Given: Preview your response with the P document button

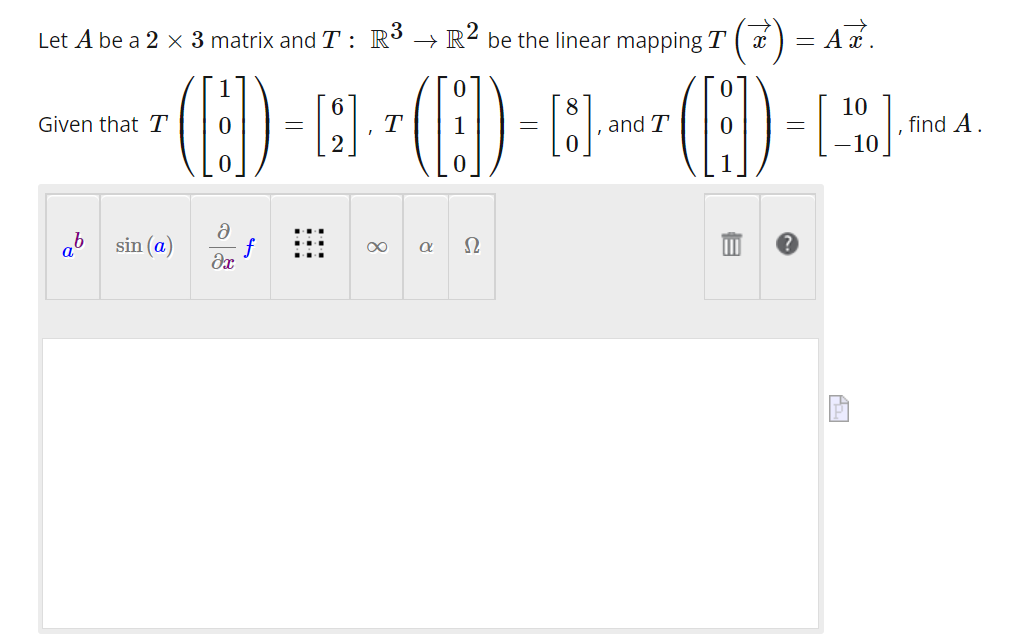Looking at the screenshot, I should 838,409.
